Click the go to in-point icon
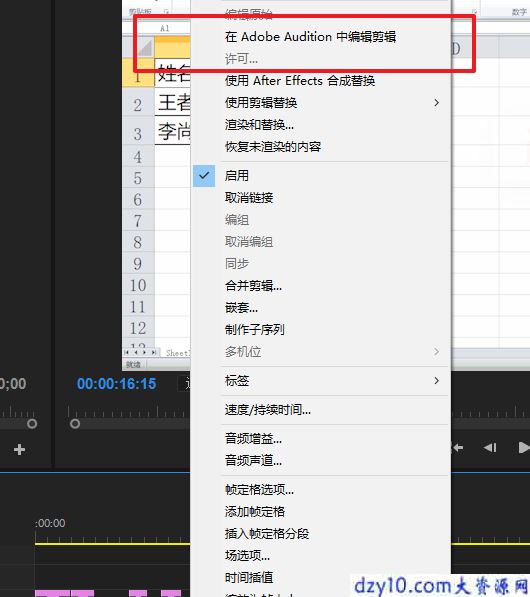 [x=457, y=448]
